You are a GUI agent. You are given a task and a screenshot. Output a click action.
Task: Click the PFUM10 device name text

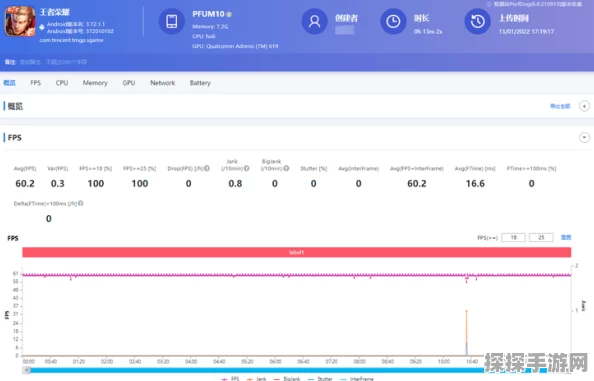click(x=208, y=14)
